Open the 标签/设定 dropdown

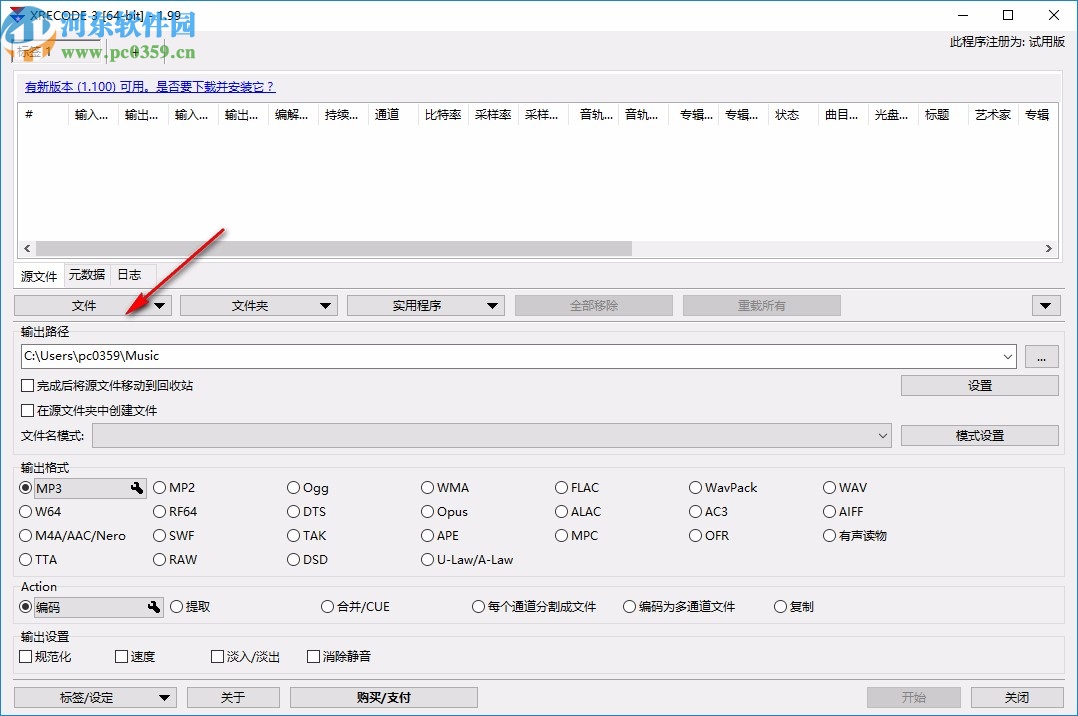tap(162, 697)
